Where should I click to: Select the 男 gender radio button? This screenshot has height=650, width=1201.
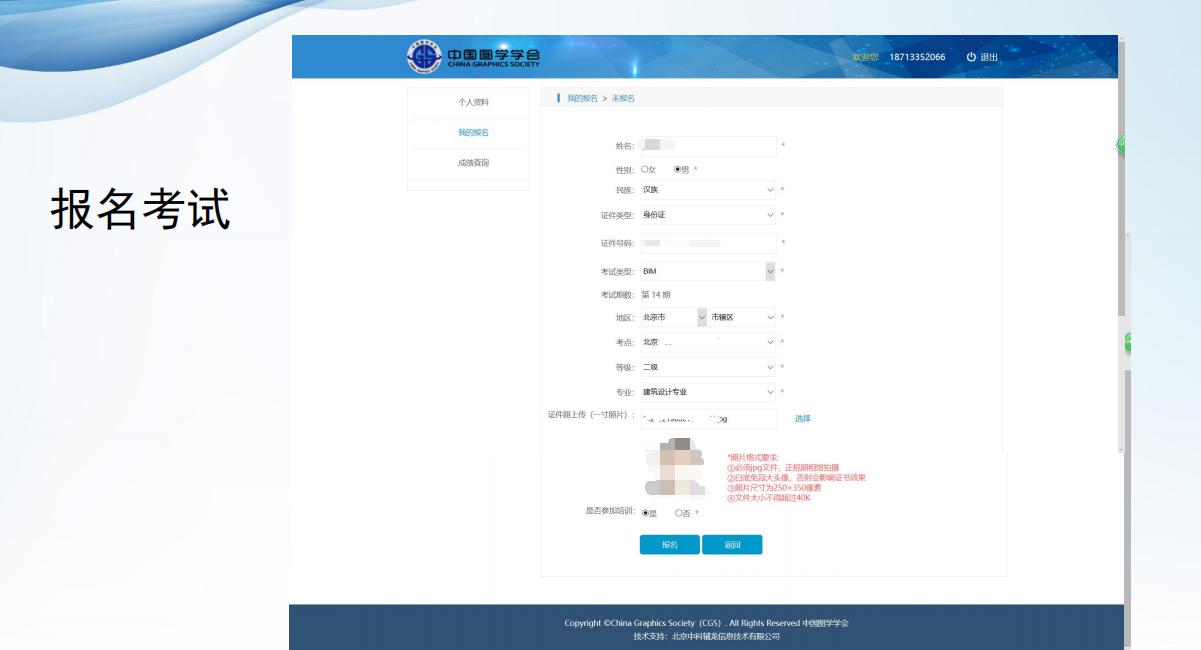point(678,170)
